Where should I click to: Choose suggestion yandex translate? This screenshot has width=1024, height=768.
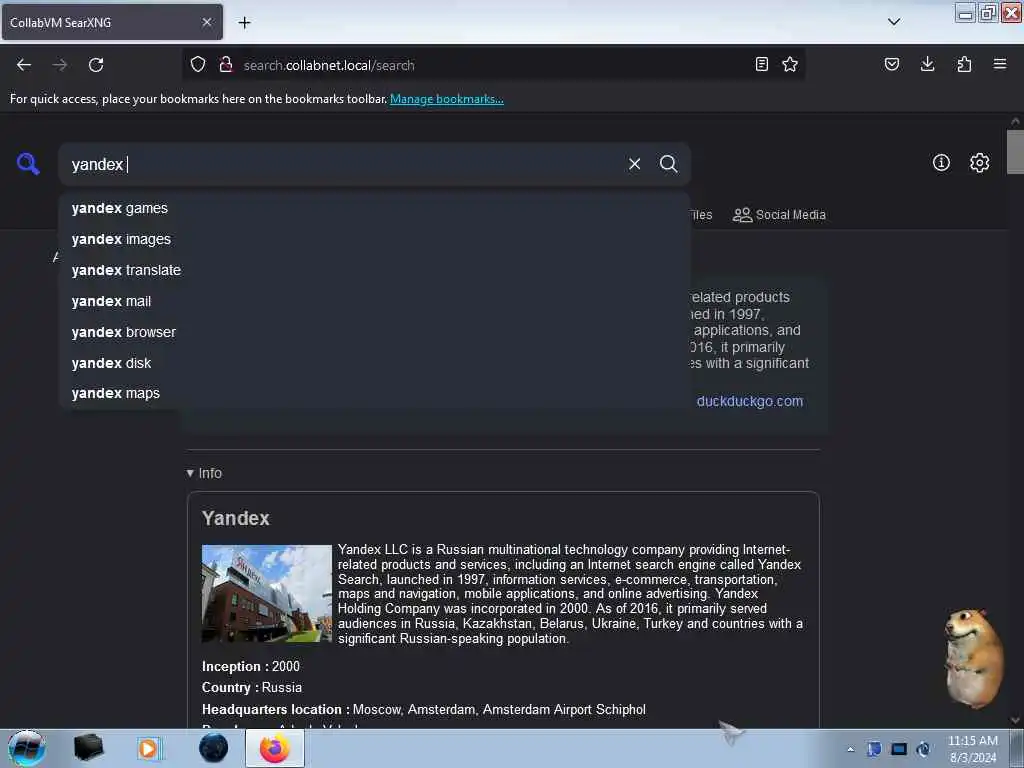(x=374, y=270)
